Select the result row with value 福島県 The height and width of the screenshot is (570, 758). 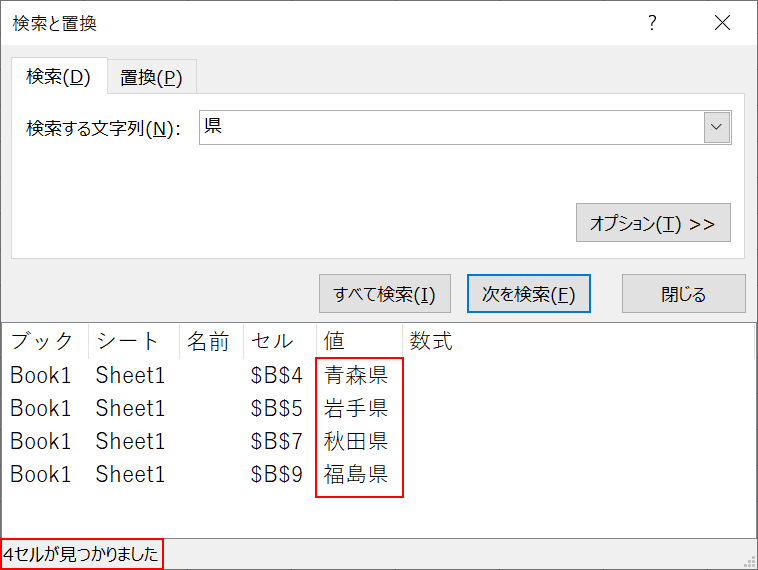click(x=378, y=474)
